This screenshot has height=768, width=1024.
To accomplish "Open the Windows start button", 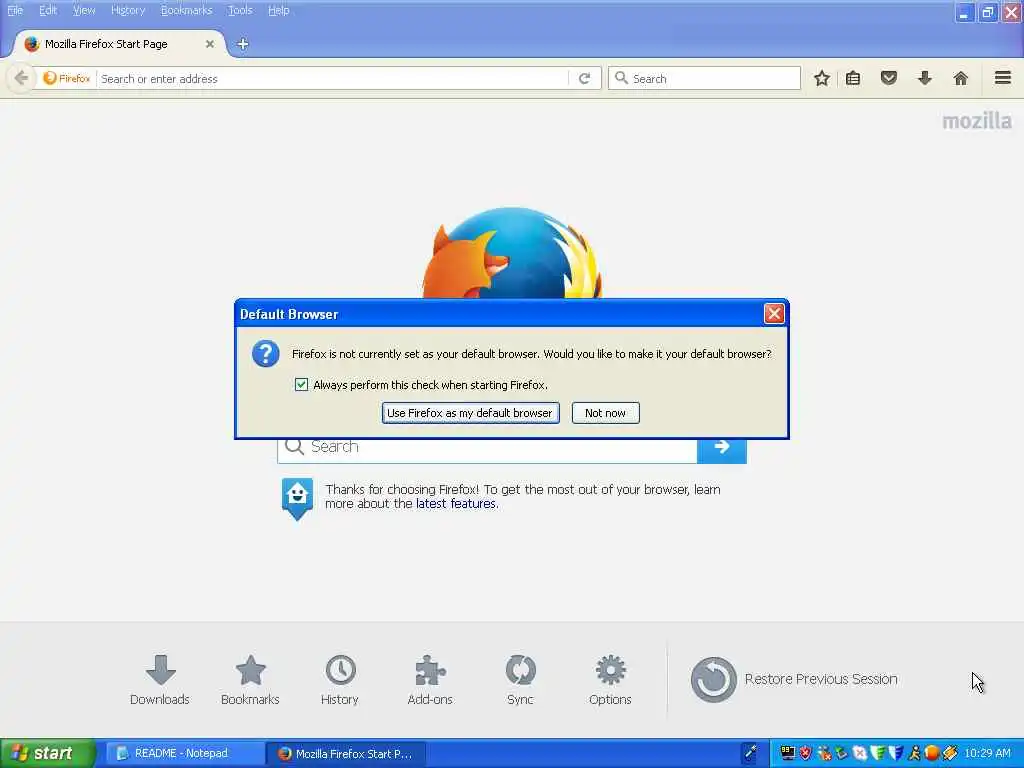I will [47, 753].
